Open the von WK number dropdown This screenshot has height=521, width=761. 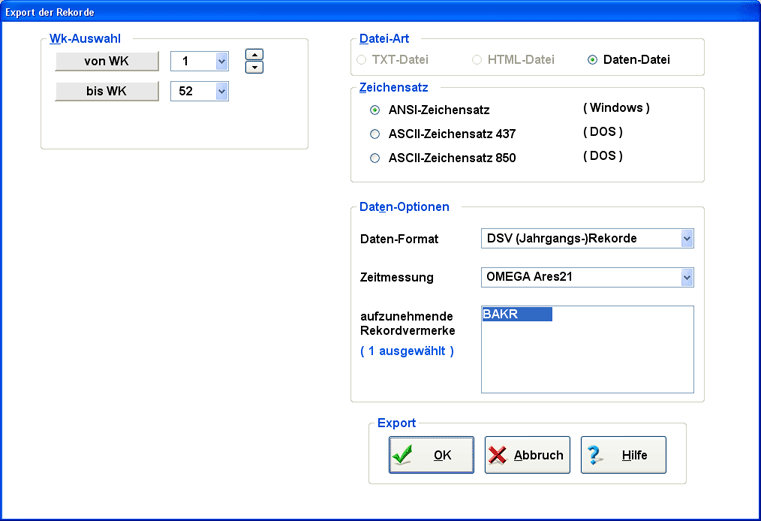pos(221,62)
